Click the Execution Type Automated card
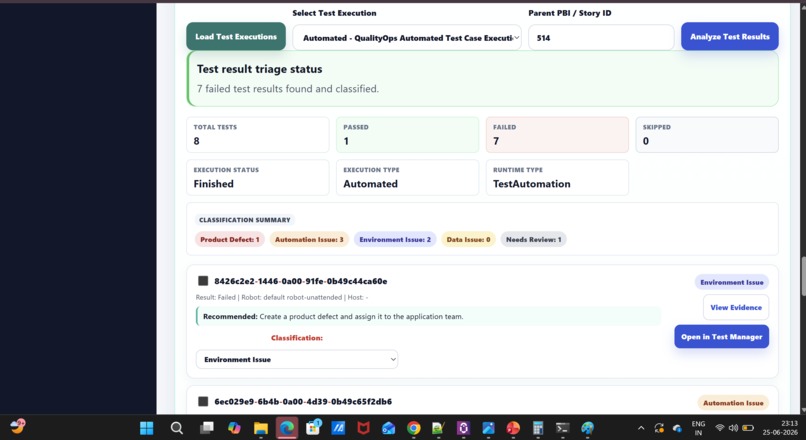Image resolution: width=806 pixels, height=440 pixels. (408, 178)
